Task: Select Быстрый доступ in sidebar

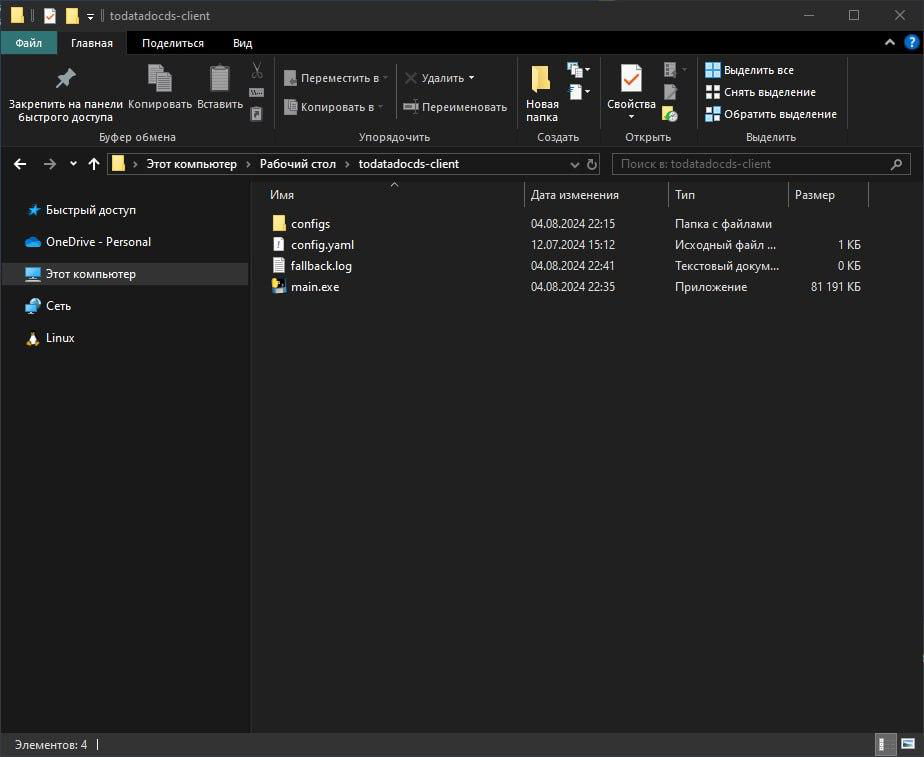Action: coord(81,210)
